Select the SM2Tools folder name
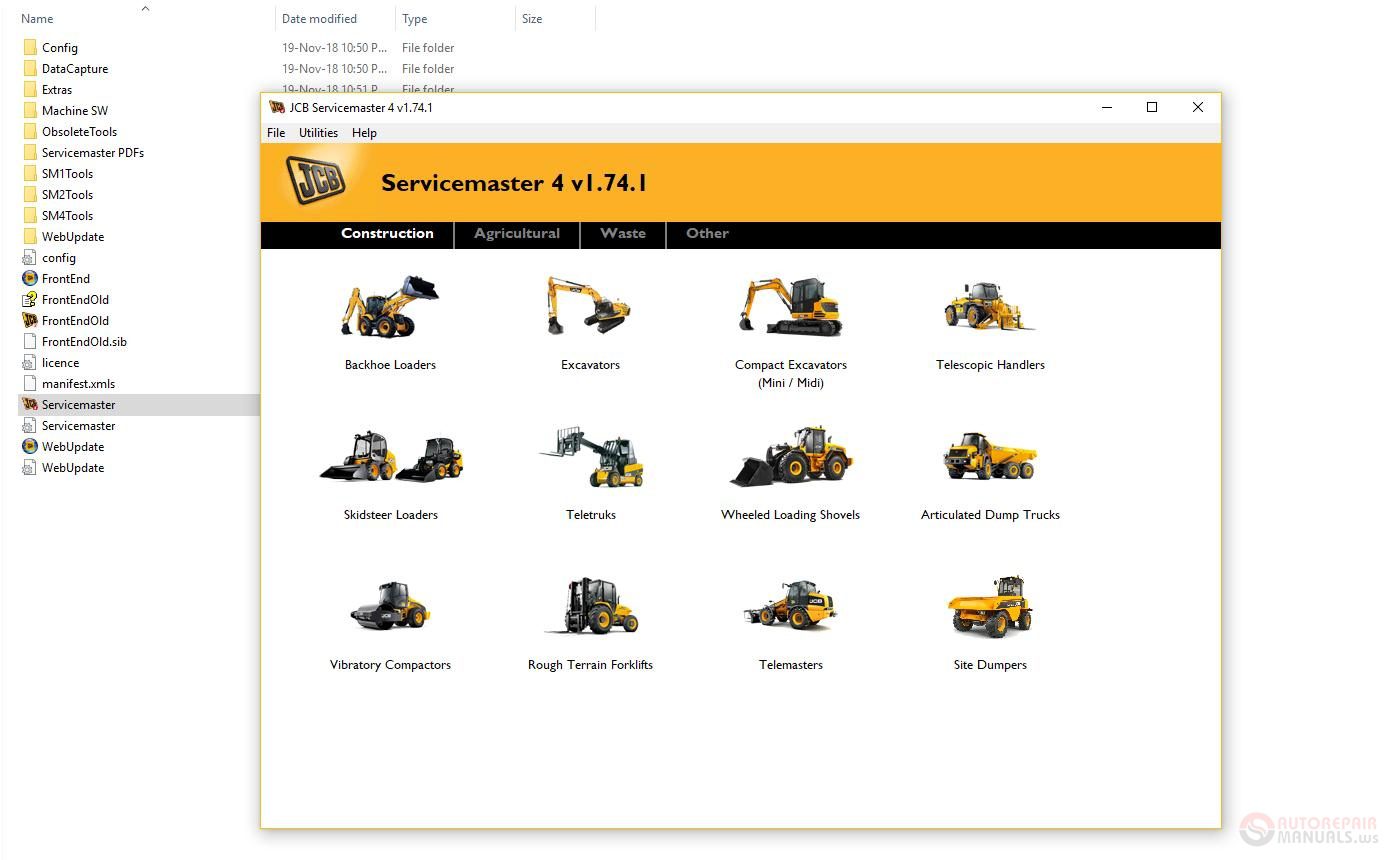The height and width of the screenshot is (860, 1391). [67, 195]
